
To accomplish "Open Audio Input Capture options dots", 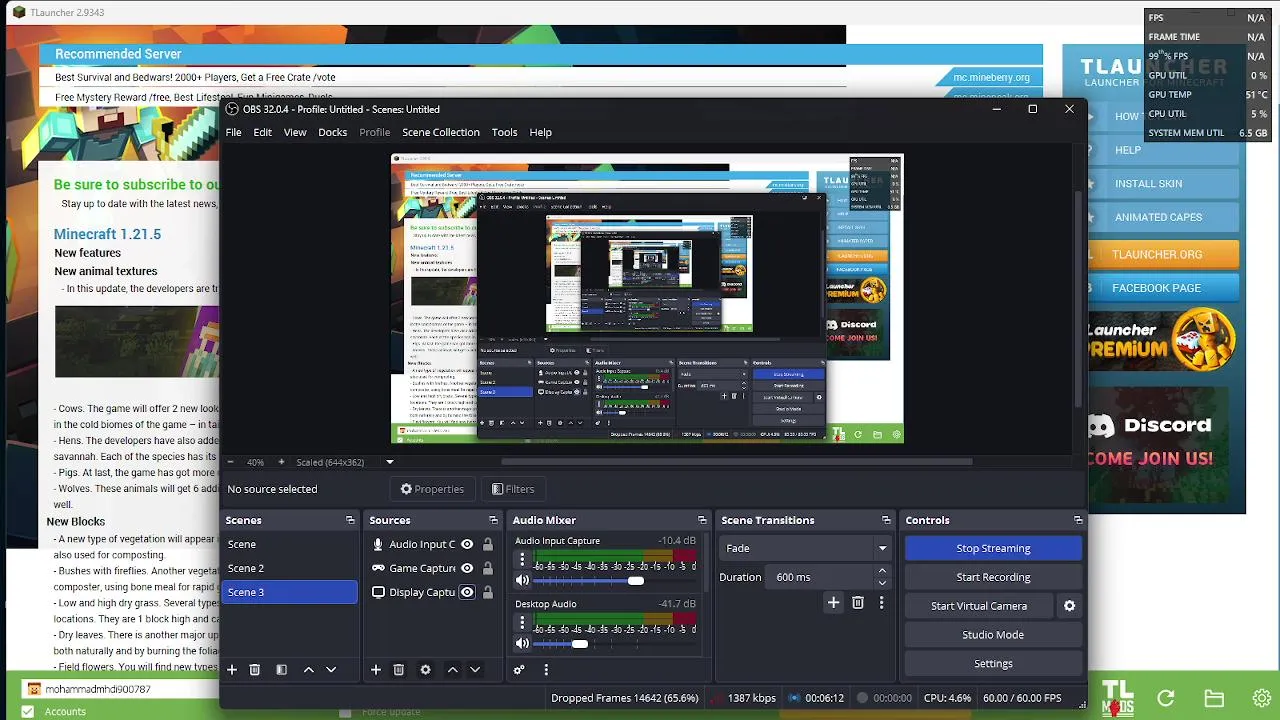I will tap(522, 560).
